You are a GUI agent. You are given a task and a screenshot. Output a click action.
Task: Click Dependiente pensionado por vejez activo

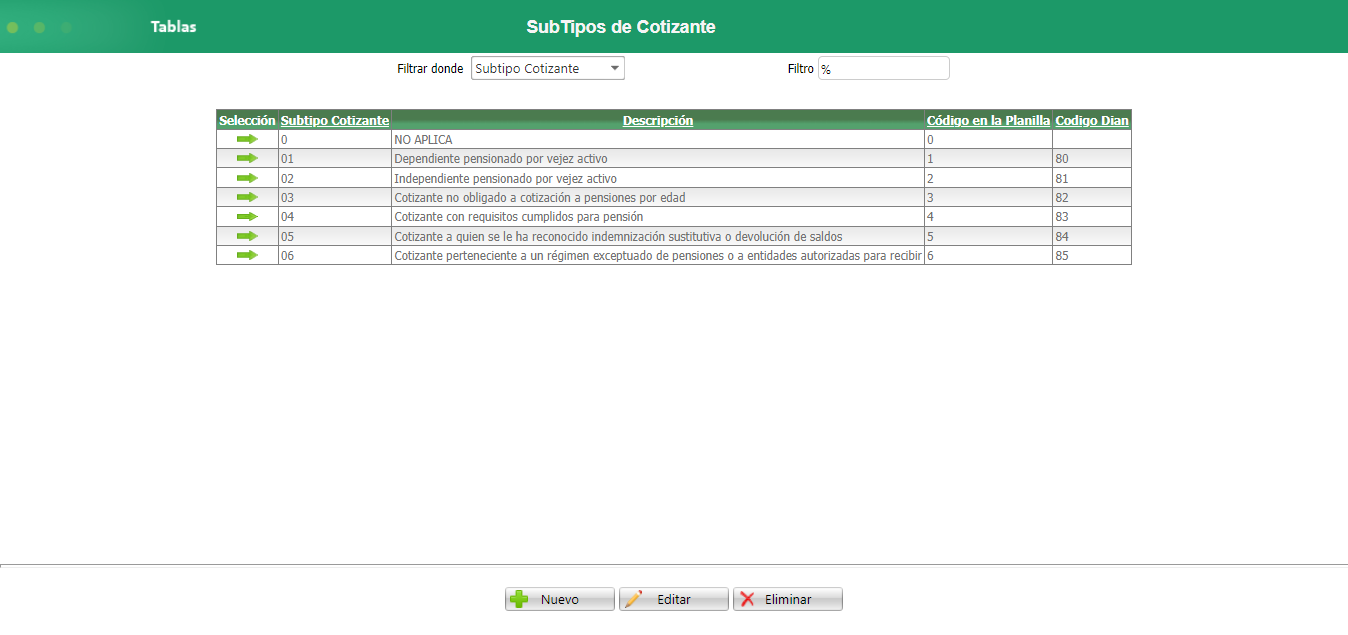(x=501, y=159)
